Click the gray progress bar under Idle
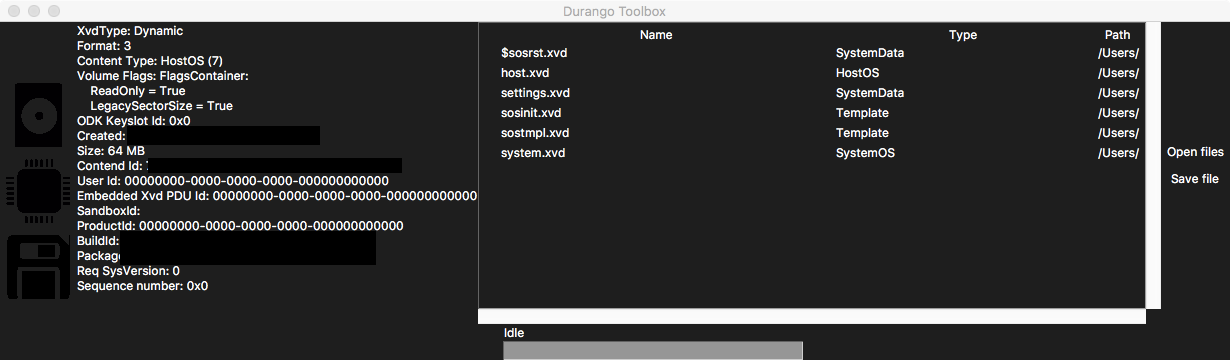Viewport: 1230px width, 360px height. (x=653, y=350)
